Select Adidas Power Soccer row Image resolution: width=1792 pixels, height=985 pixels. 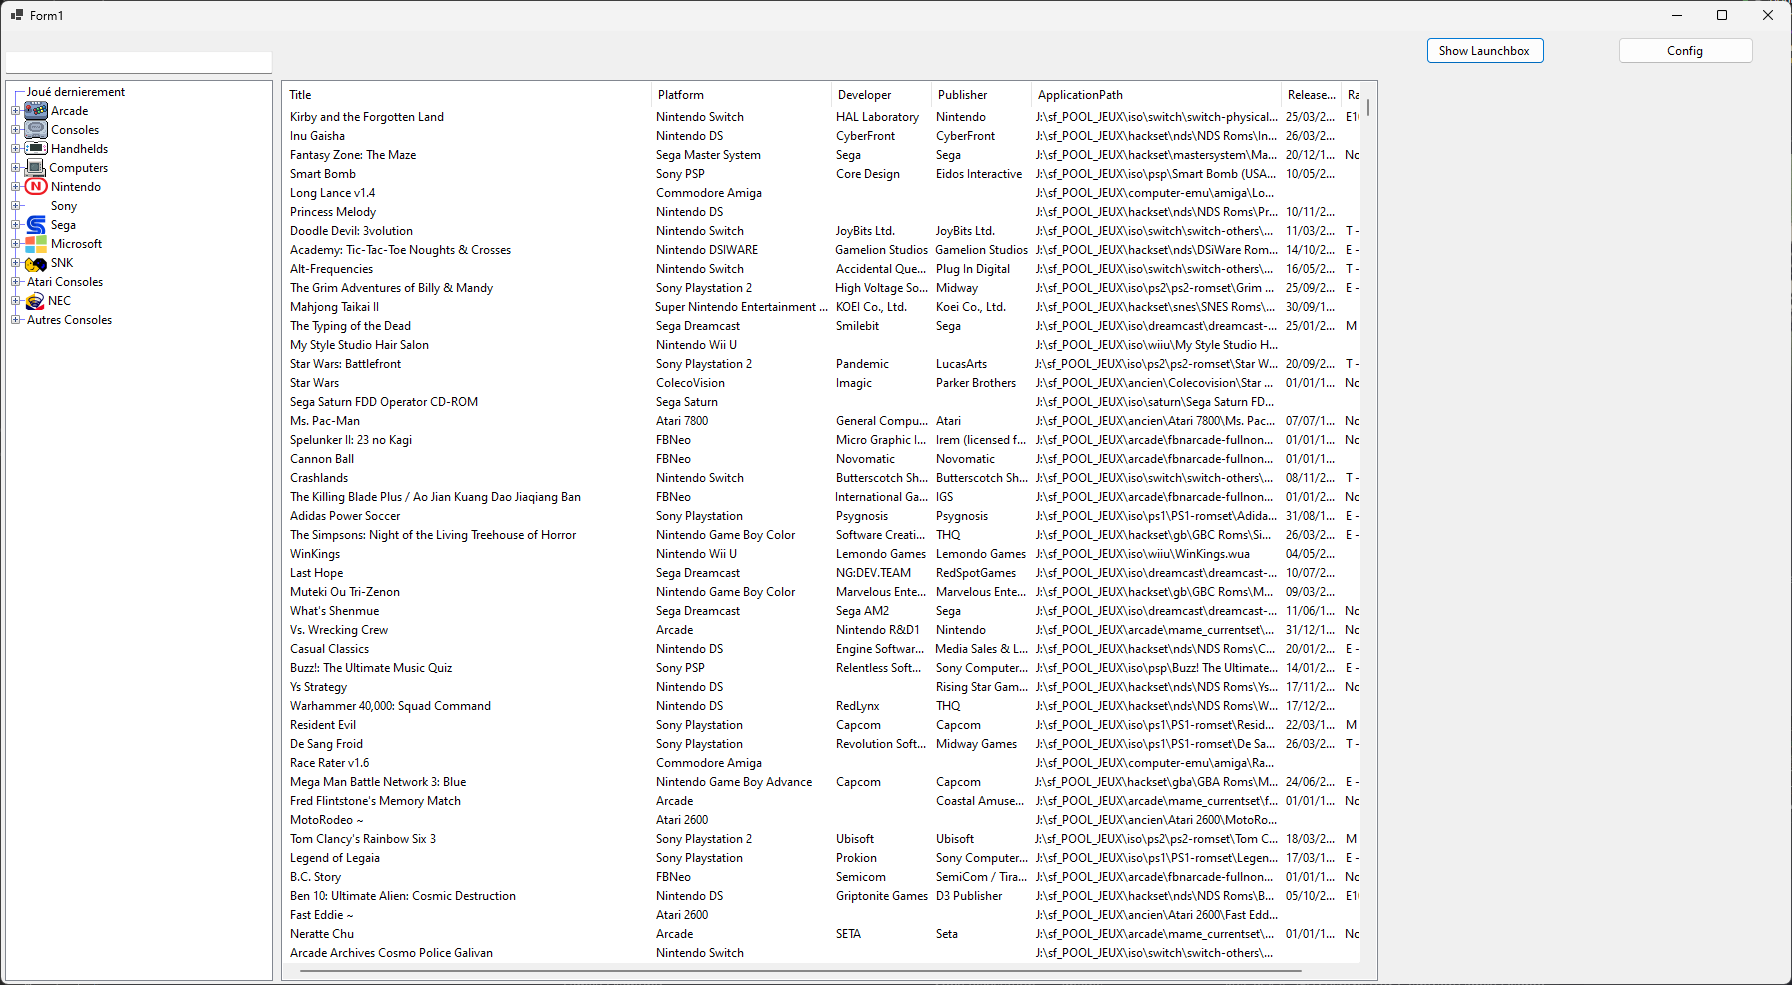pyautogui.click(x=822, y=516)
